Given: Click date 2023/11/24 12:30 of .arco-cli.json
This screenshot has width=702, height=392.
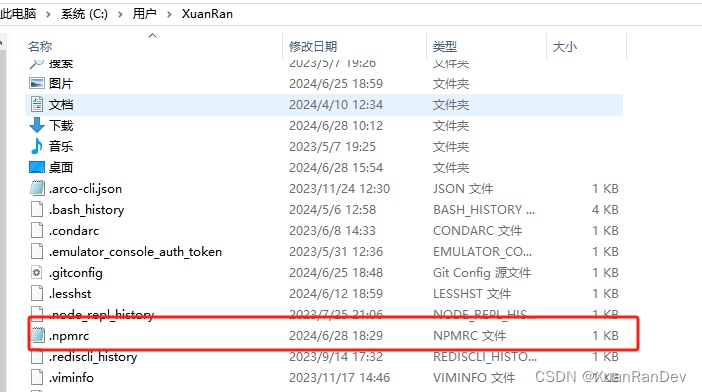Looking at the screenshot, I should pos(339,188).
